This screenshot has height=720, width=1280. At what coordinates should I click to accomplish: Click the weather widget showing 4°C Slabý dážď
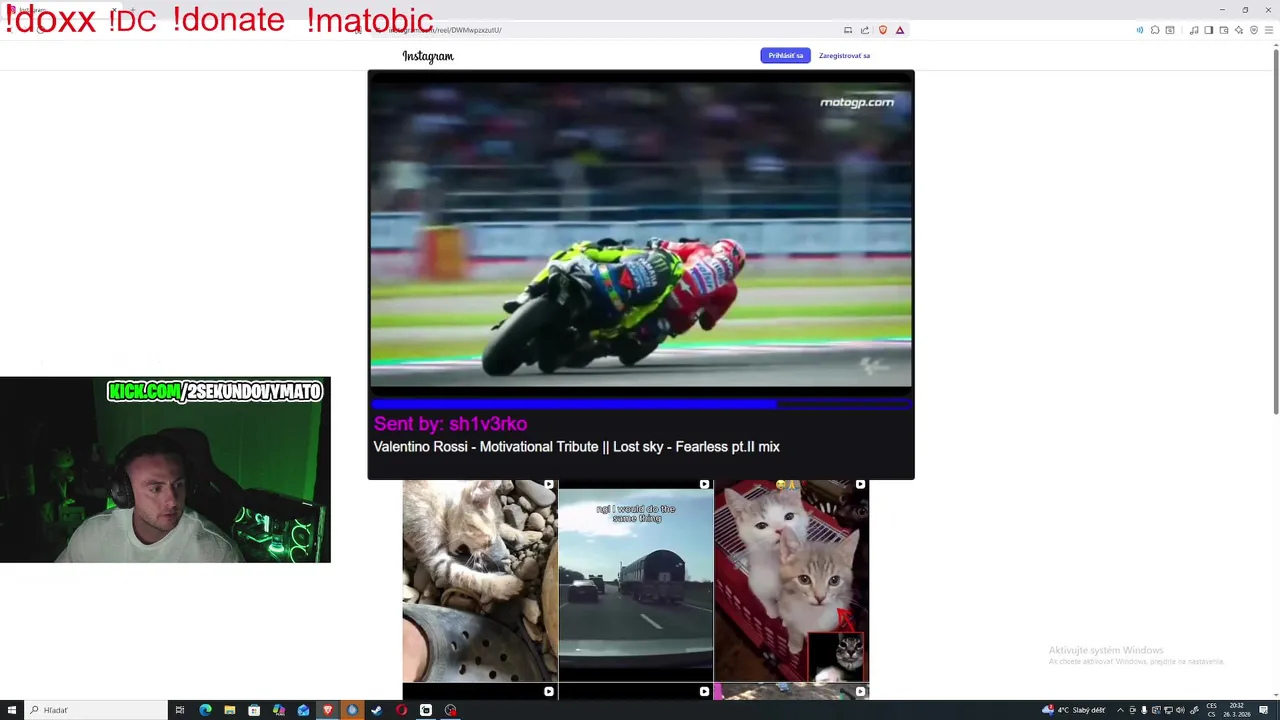(1074, 710)
